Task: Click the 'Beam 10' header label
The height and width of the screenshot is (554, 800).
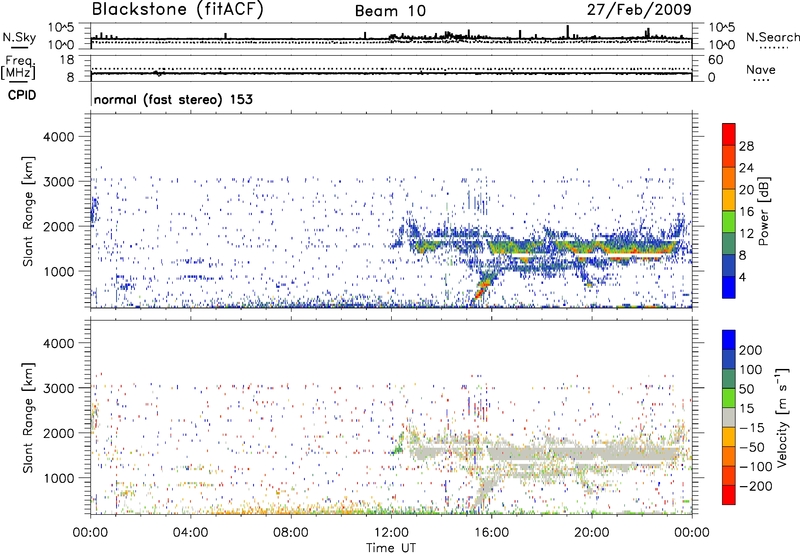Action: 390,11
